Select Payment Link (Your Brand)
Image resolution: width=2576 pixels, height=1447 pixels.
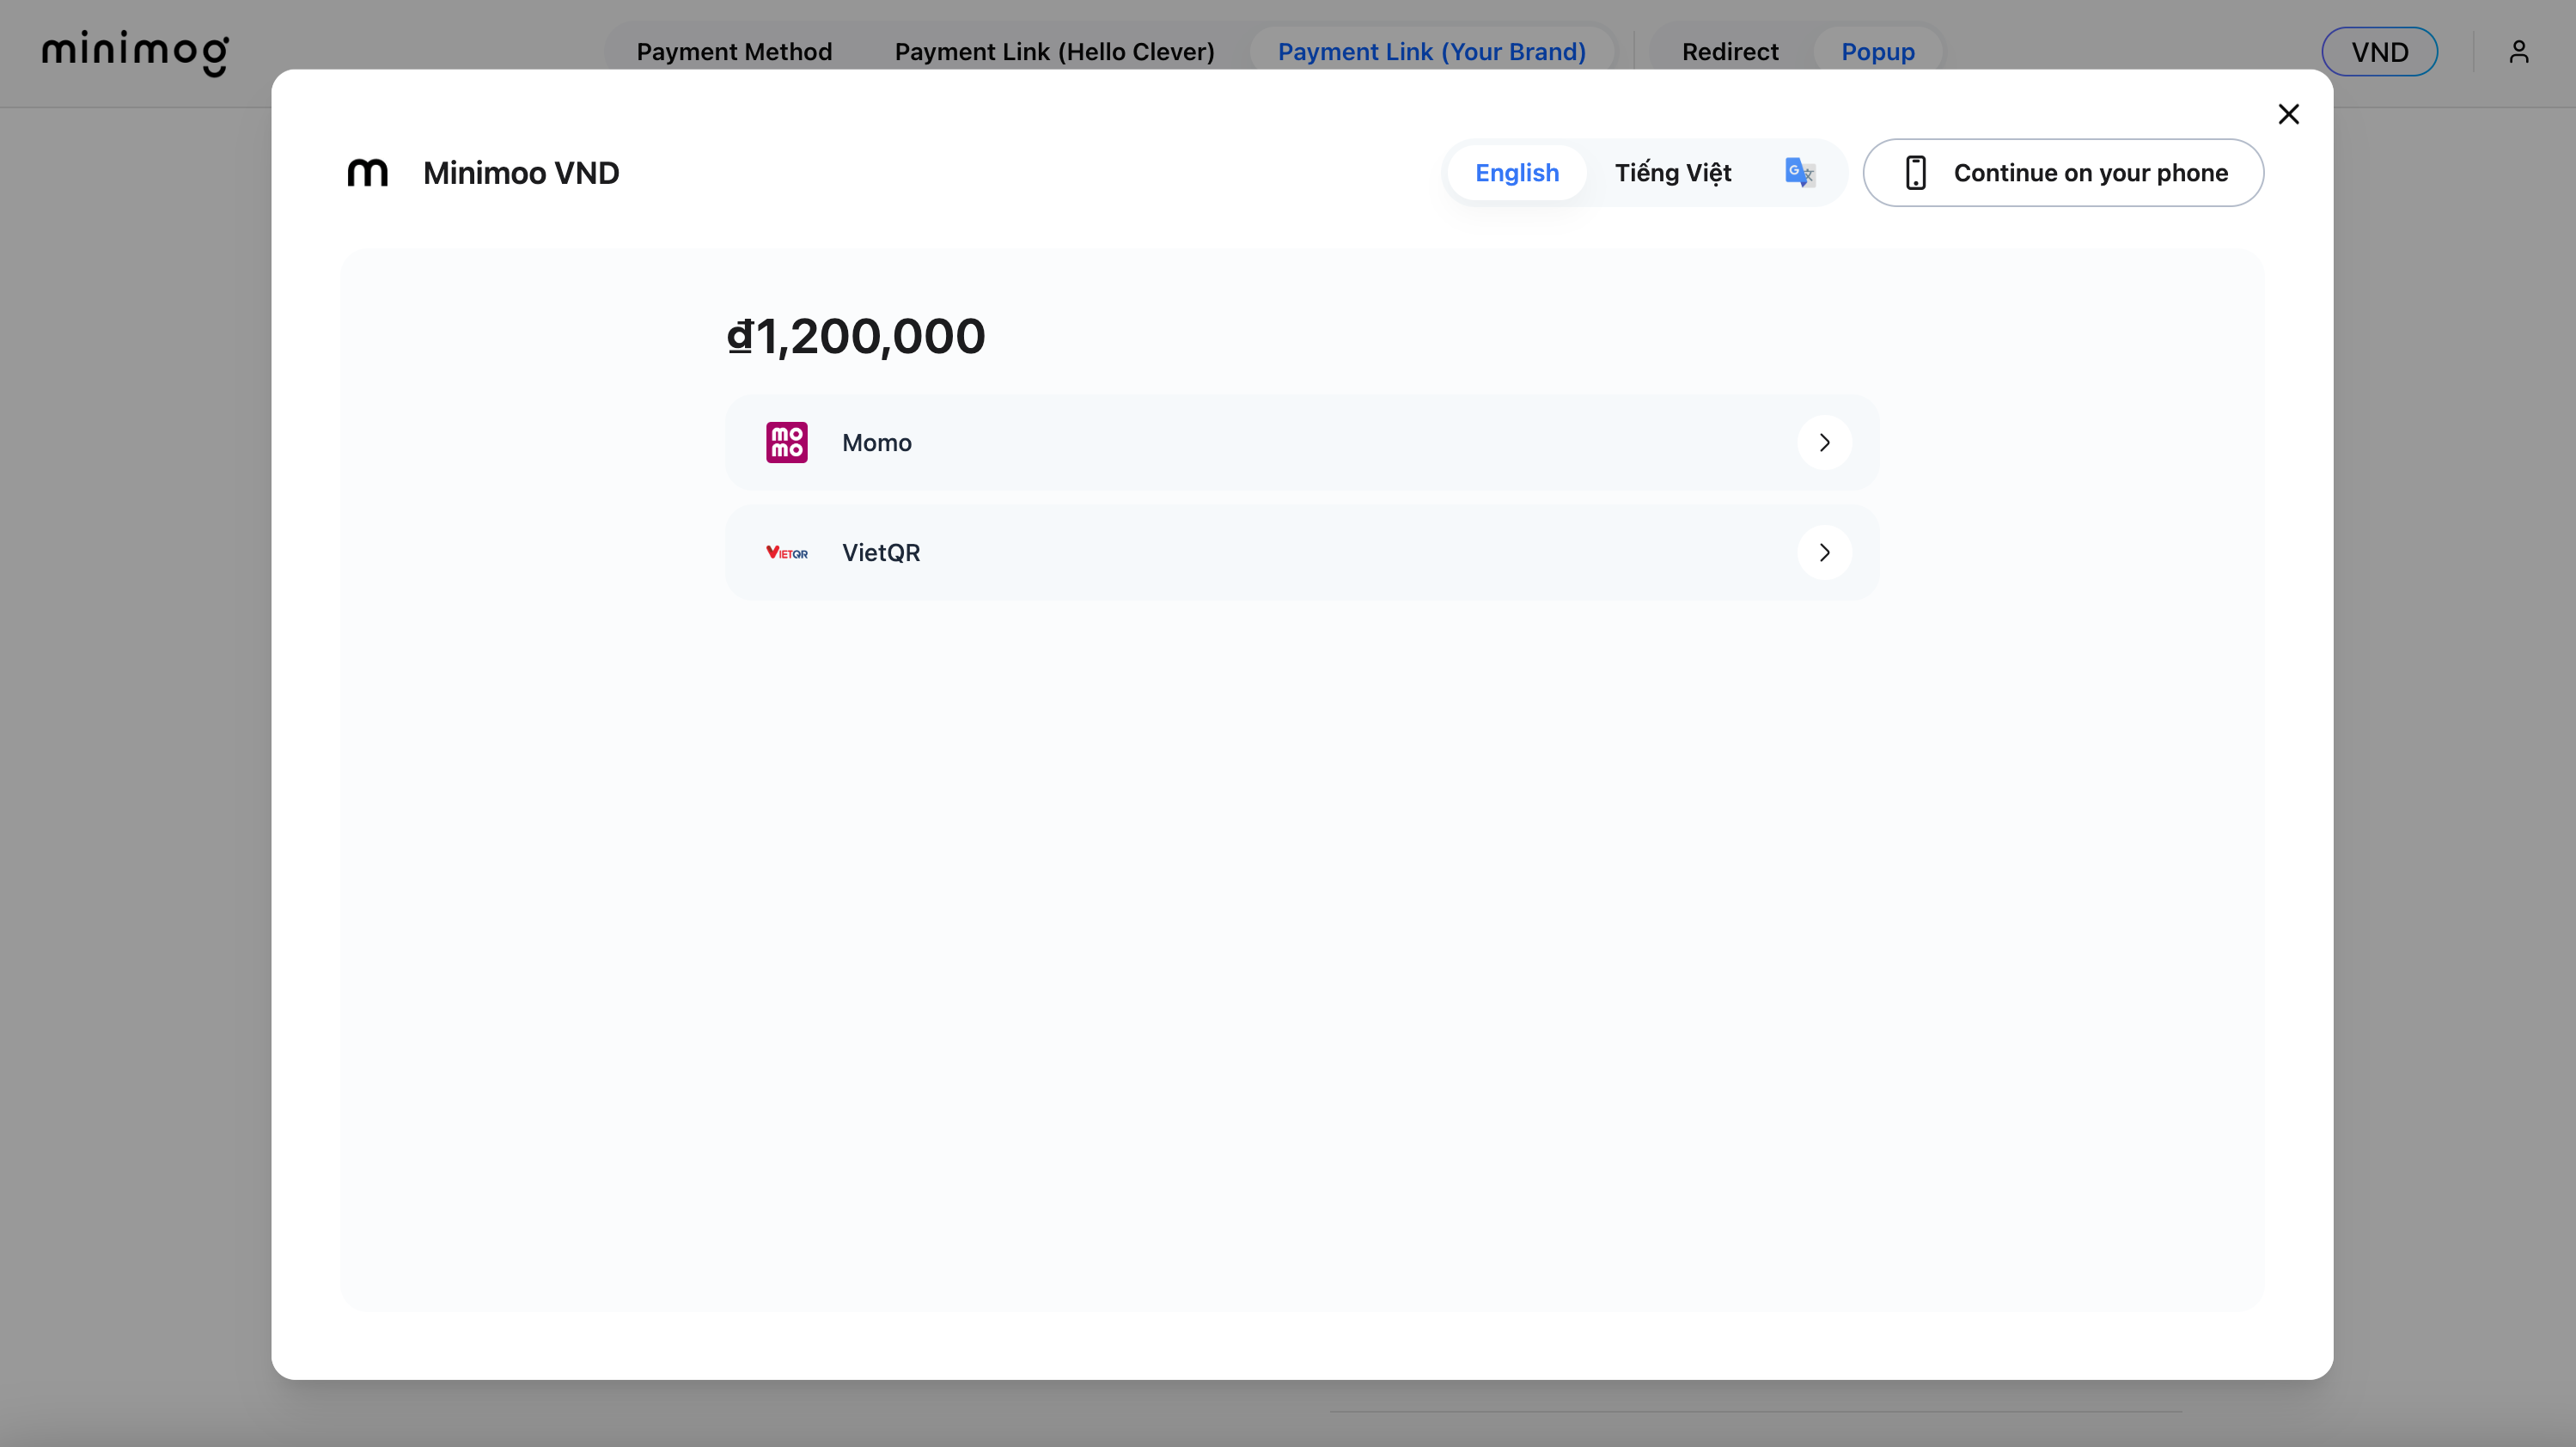pyautogui.click(x=1432, y=51)
